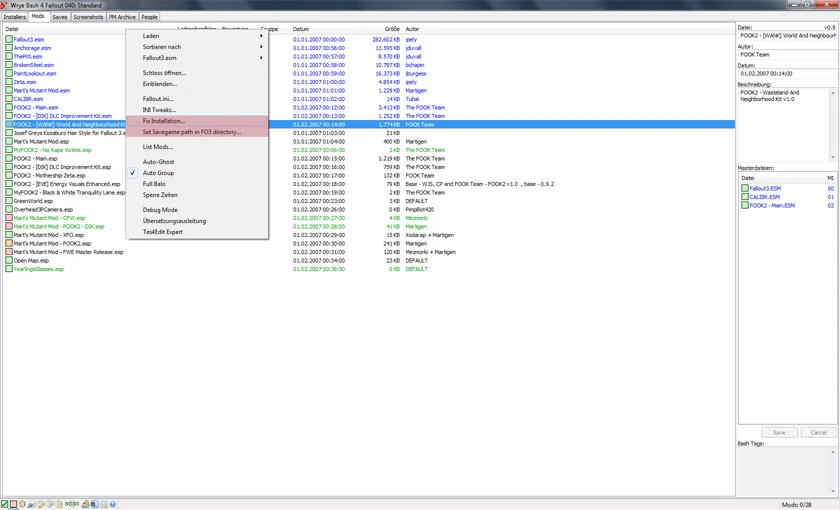Click the Cancel button in details panel
This screenshot has width=840, height=510.
tap(818, 432)
